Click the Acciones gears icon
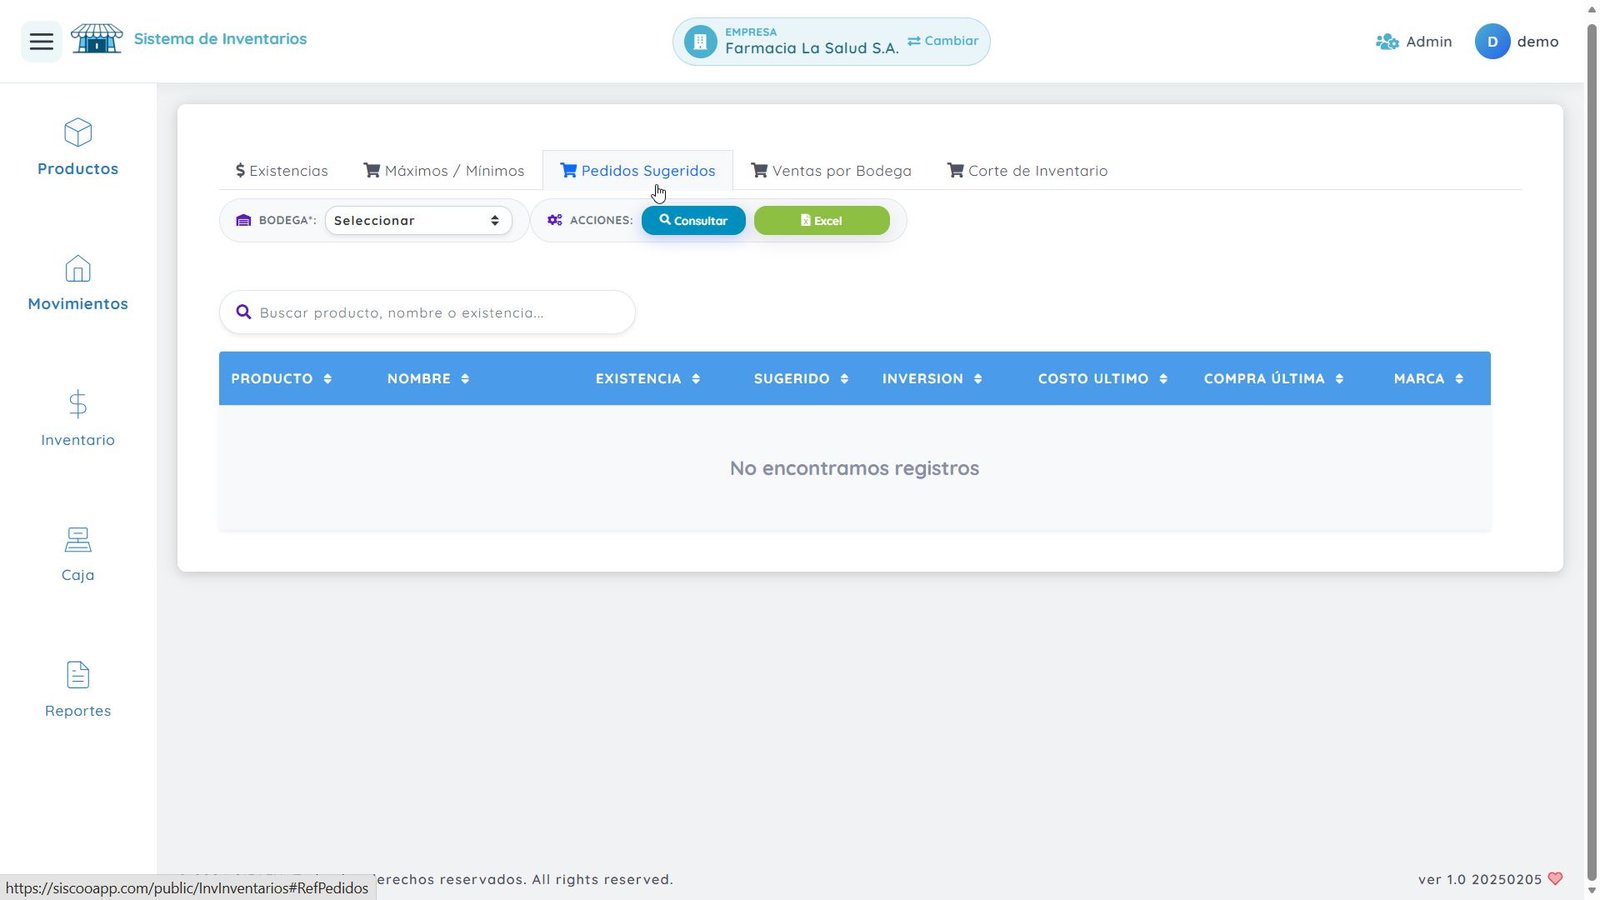1600x900 pixels. [x=555, y=220]
